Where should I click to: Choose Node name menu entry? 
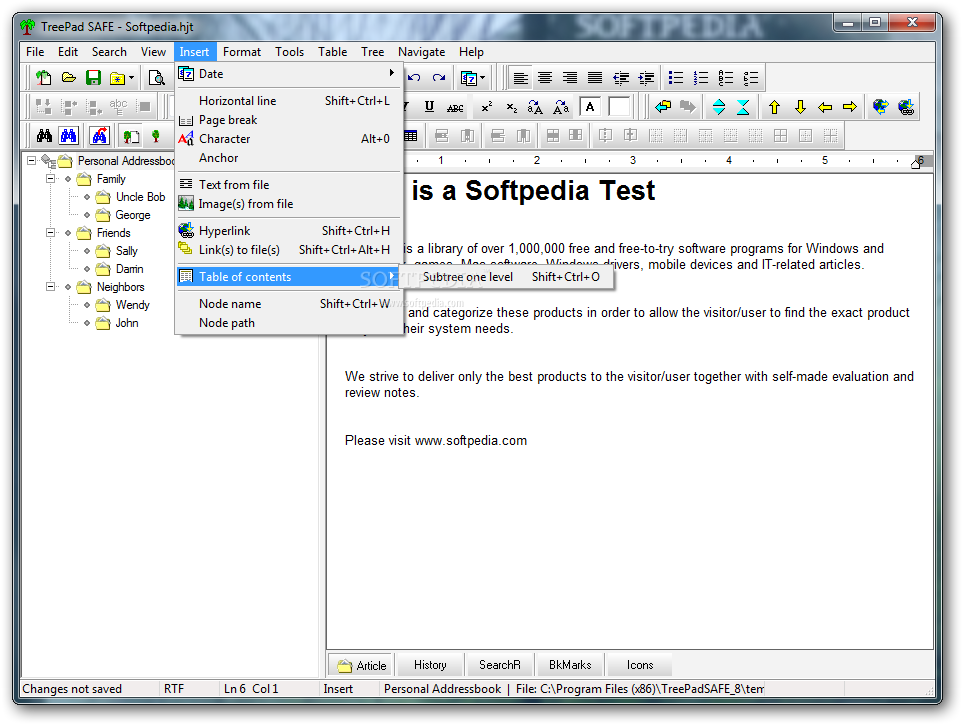(x=289, y=304)
